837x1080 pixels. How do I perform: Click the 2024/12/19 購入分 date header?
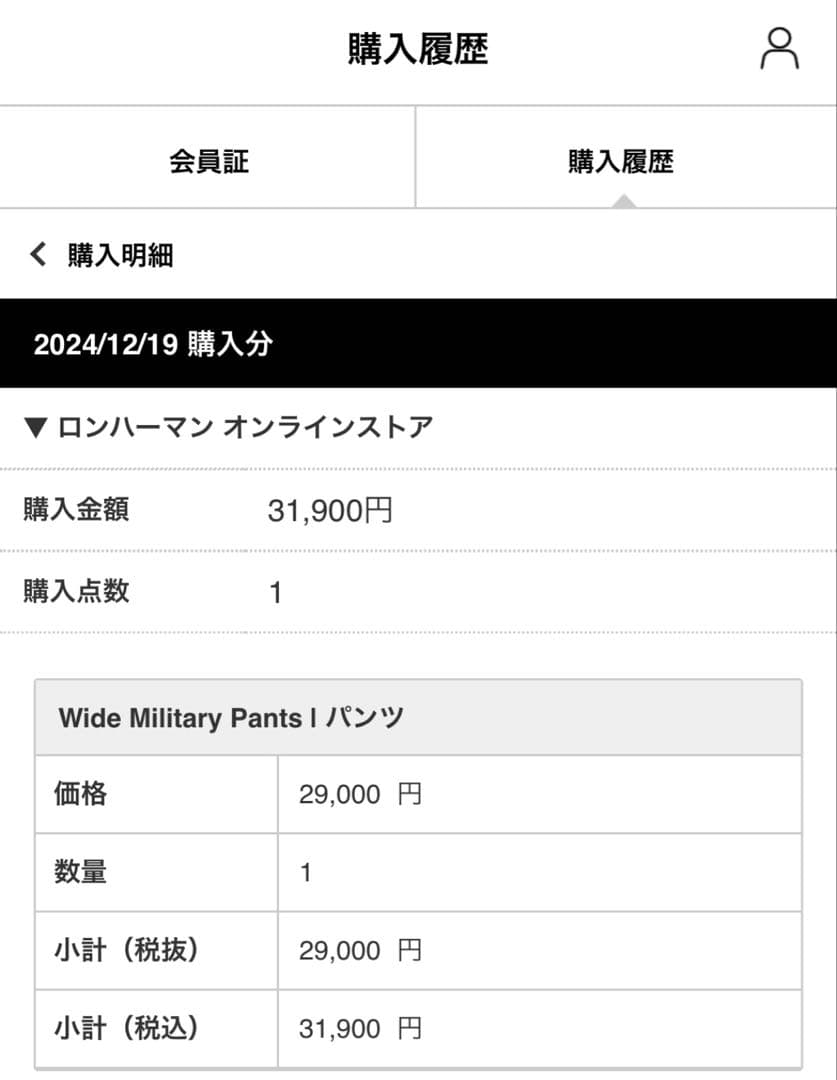point(153,345)
